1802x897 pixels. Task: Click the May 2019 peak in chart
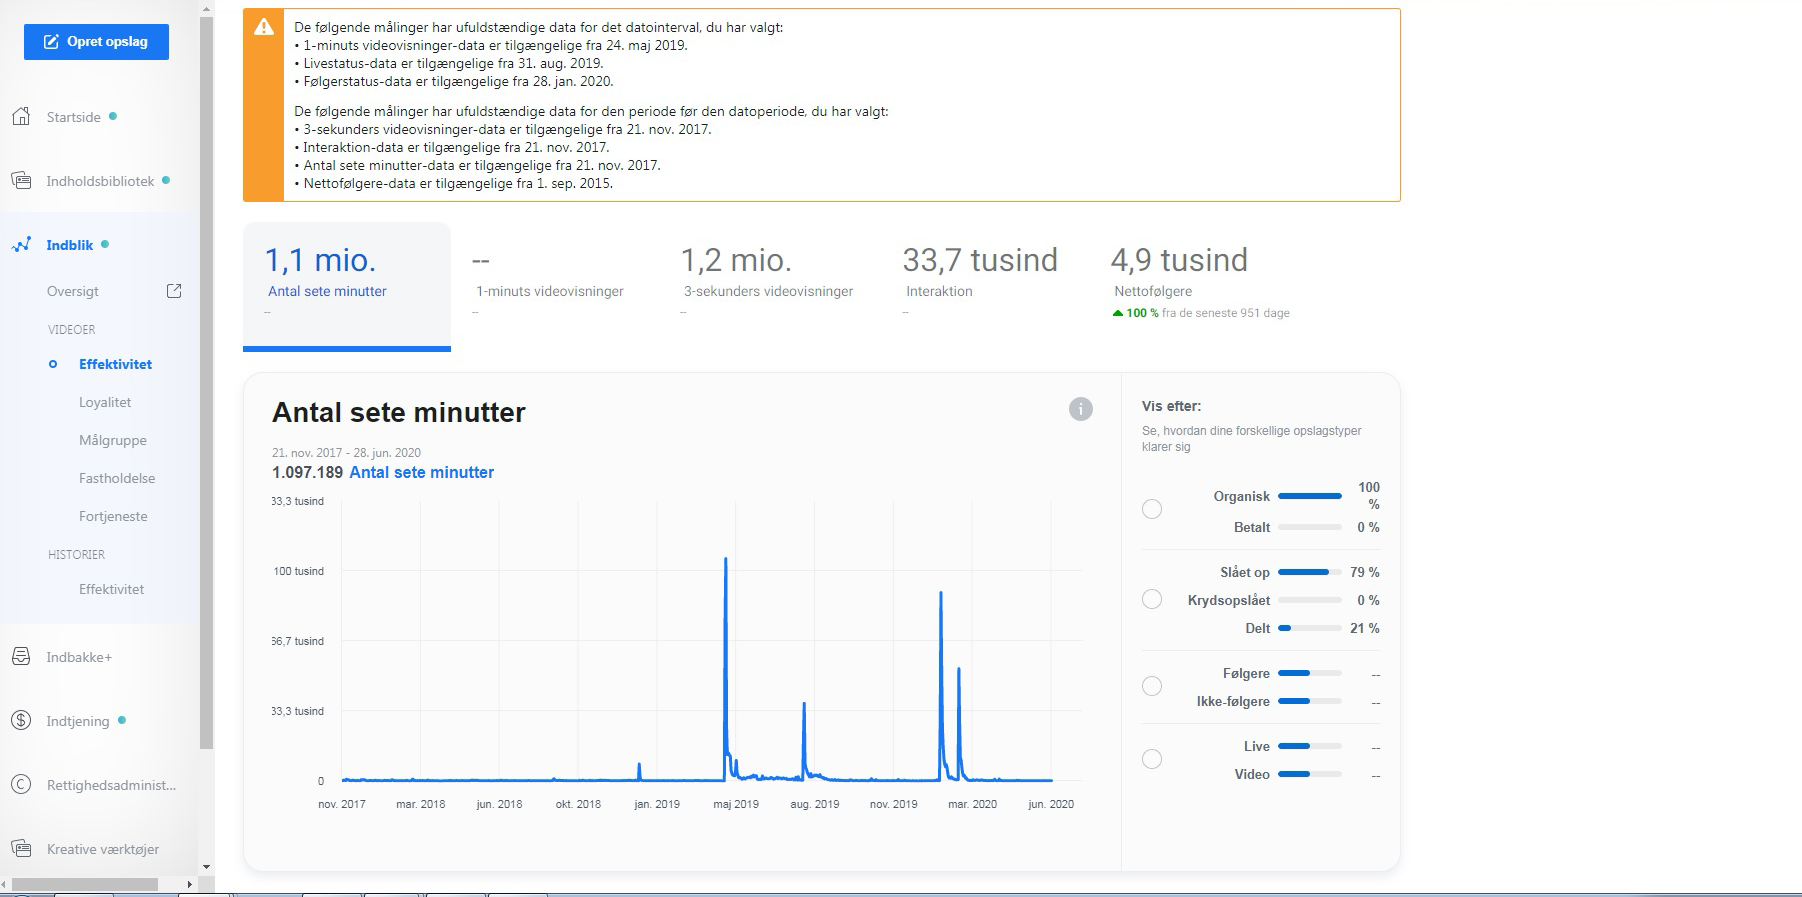point(725,560)
